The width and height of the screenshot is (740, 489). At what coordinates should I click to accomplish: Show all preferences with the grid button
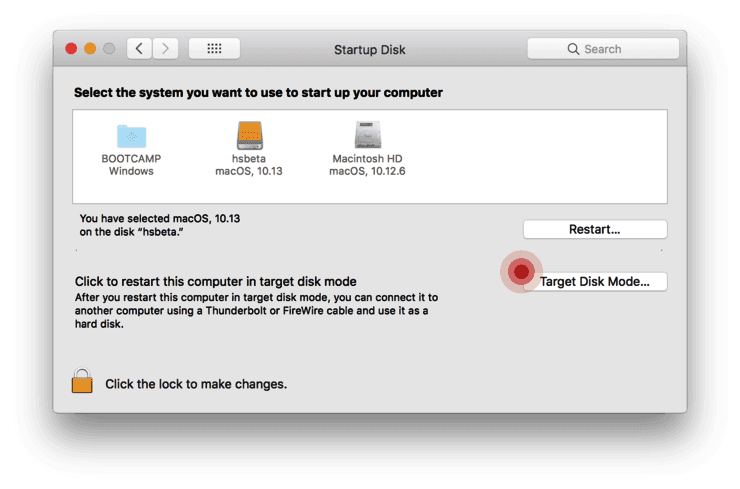click(214, 49)
